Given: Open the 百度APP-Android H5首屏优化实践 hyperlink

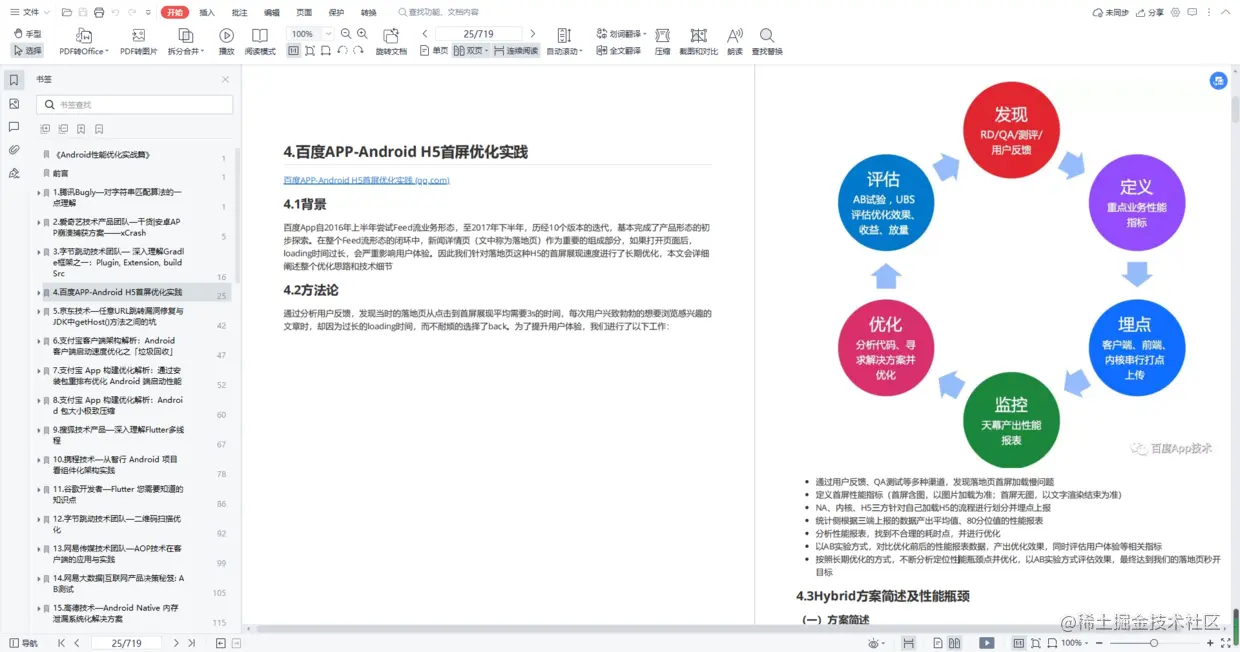Looking at the screenshot, I should pos(366,180).
